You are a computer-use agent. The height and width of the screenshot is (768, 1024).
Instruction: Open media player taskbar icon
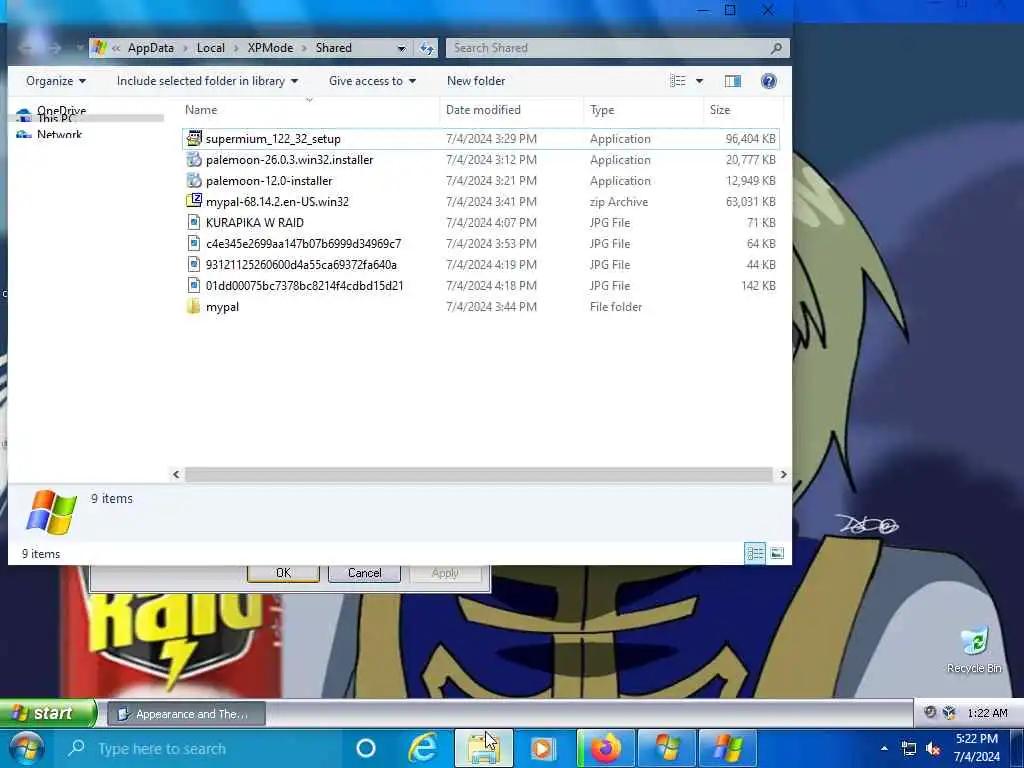(x=543, y=748)
